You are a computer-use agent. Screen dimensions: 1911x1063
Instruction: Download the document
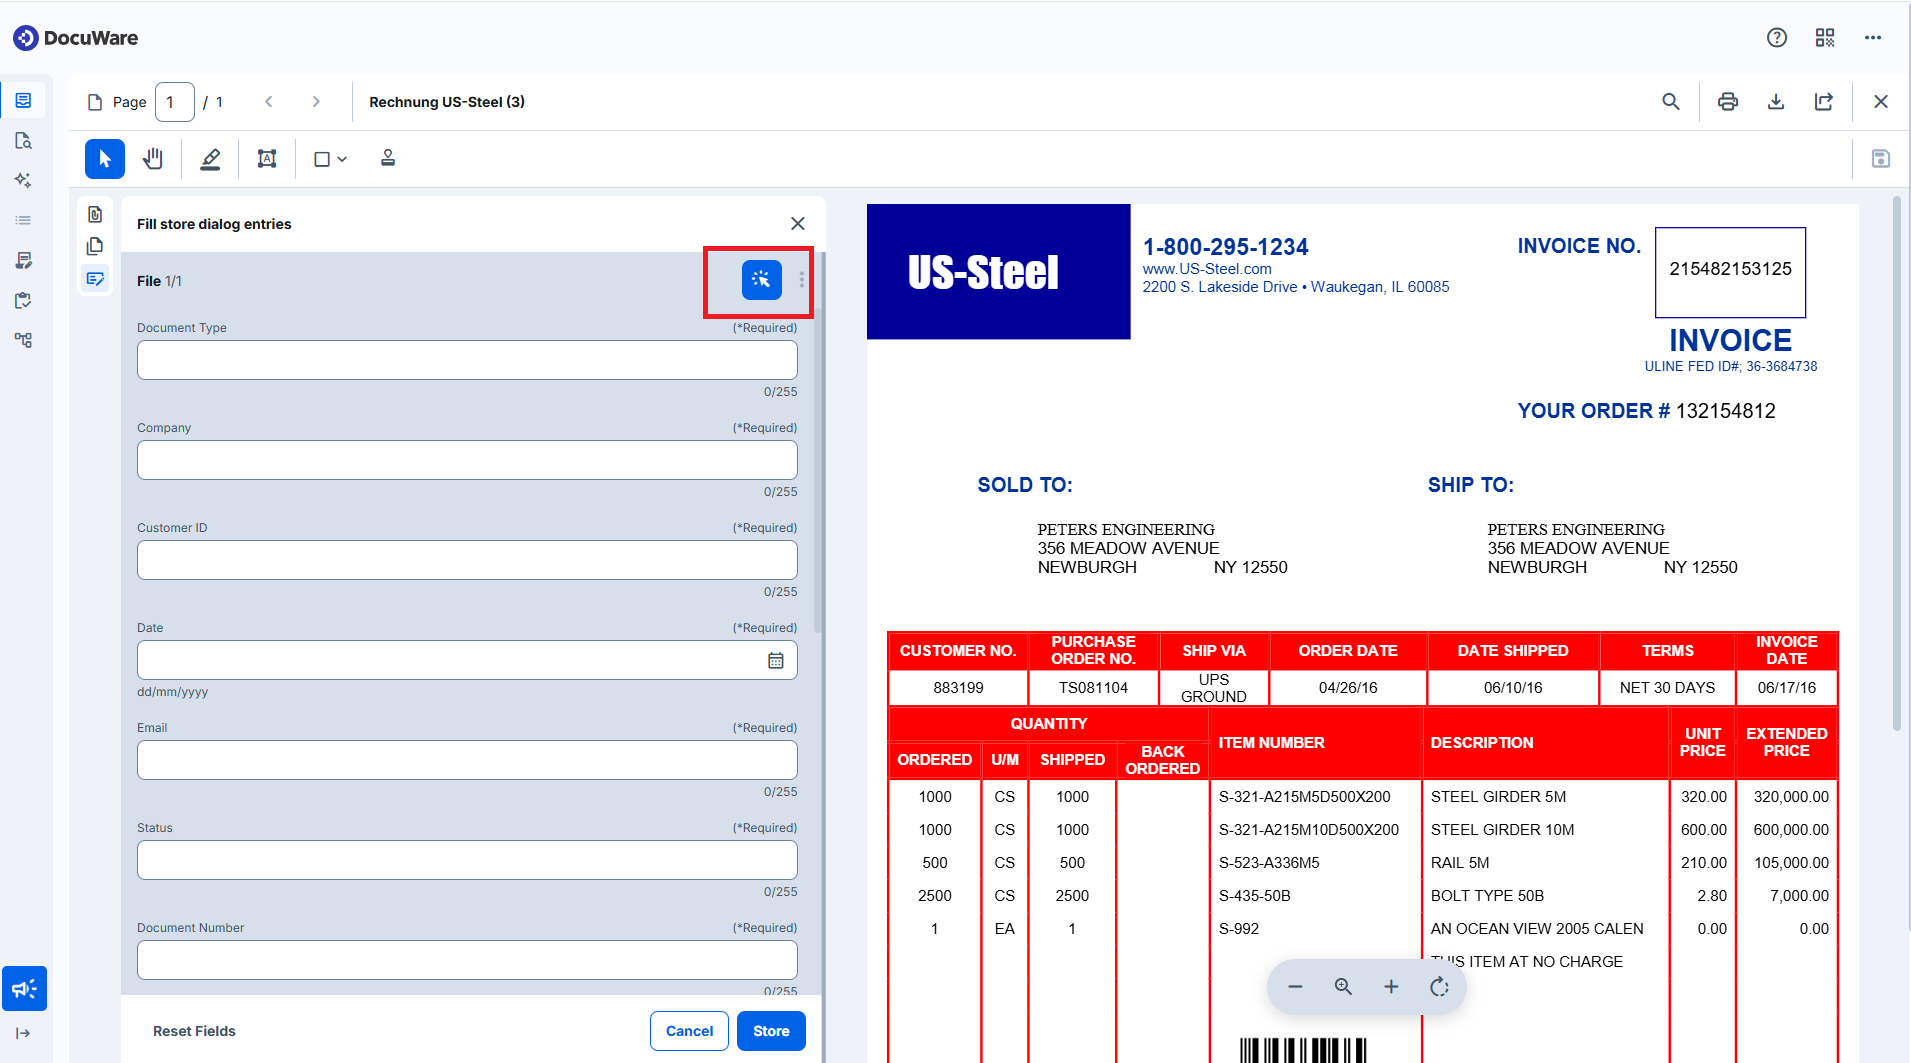(1776, 102)
